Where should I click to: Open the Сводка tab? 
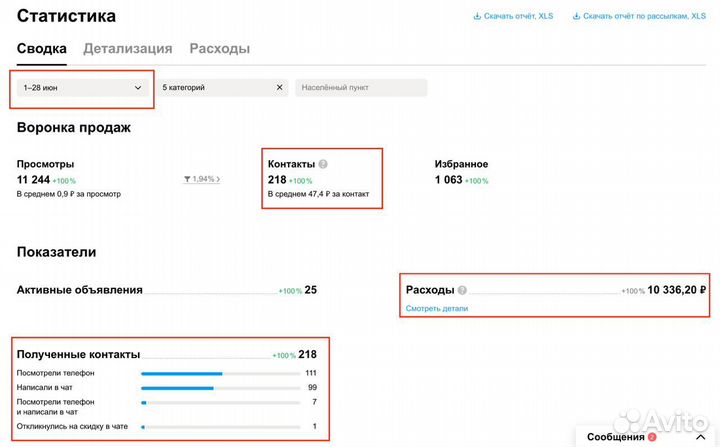coord(41,49)
